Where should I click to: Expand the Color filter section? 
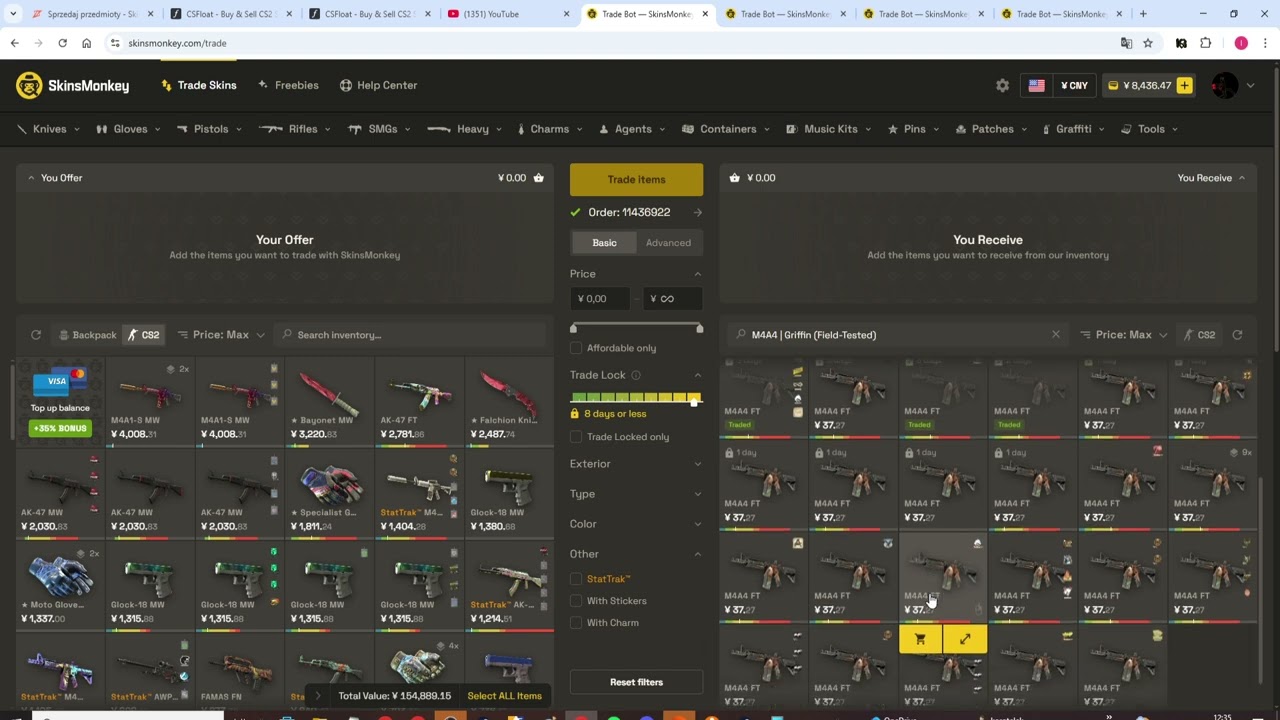coord(636,524)
